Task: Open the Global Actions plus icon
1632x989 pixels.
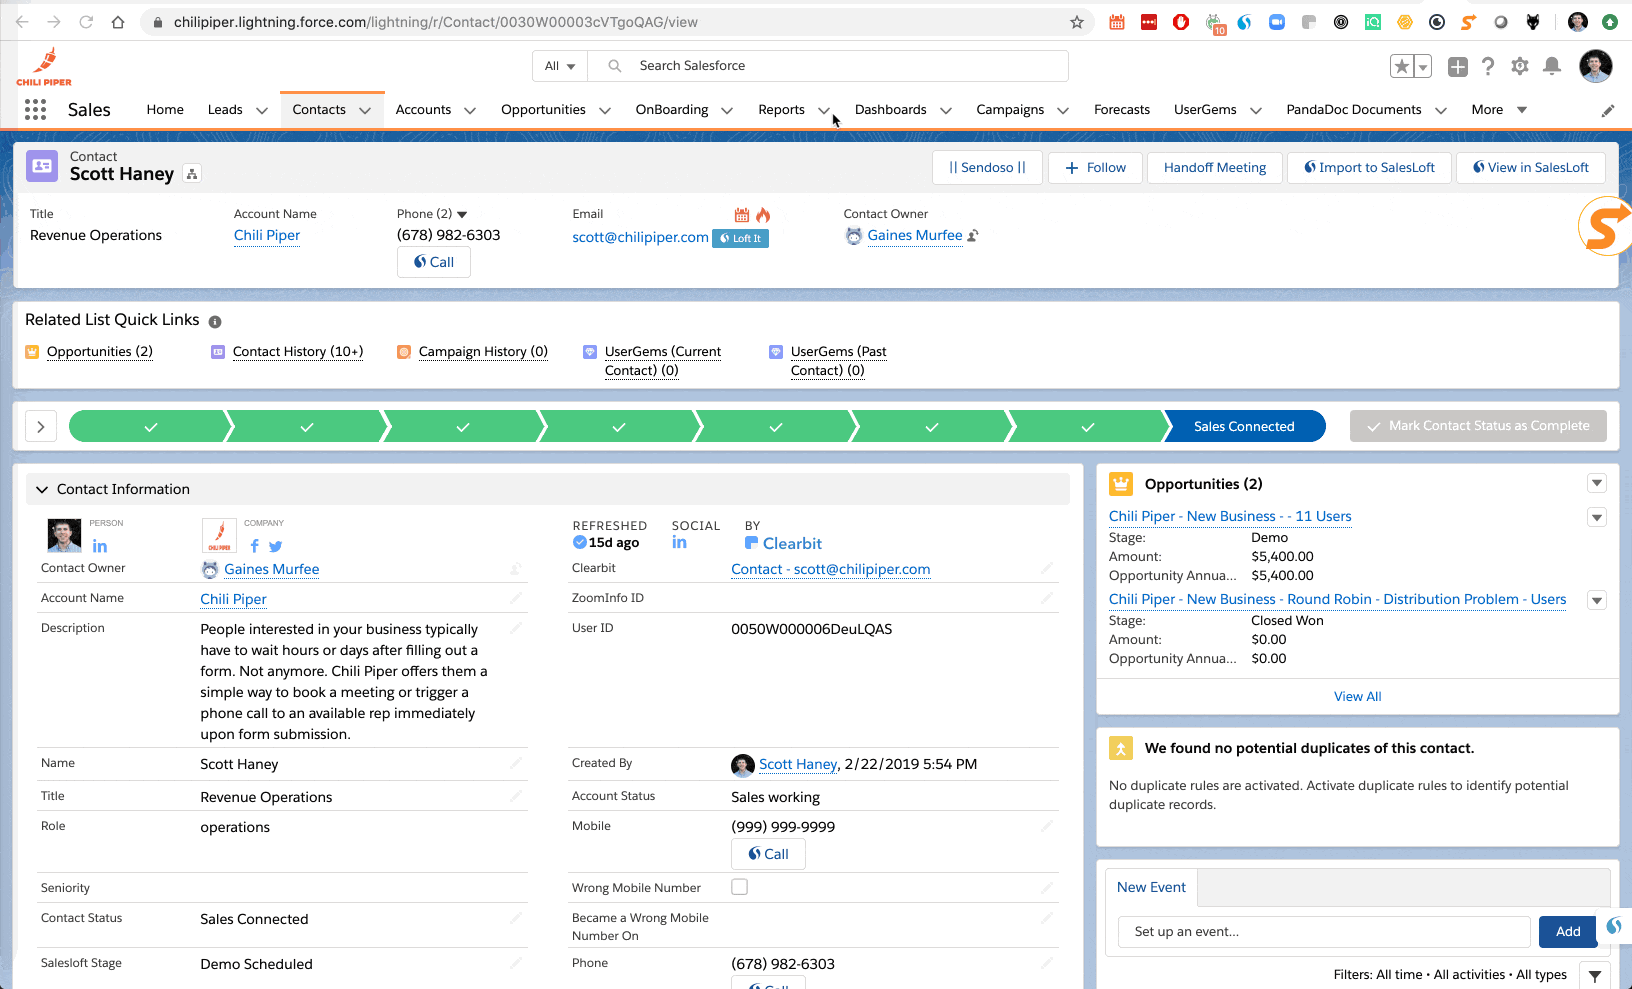Action: [1458, 66]
